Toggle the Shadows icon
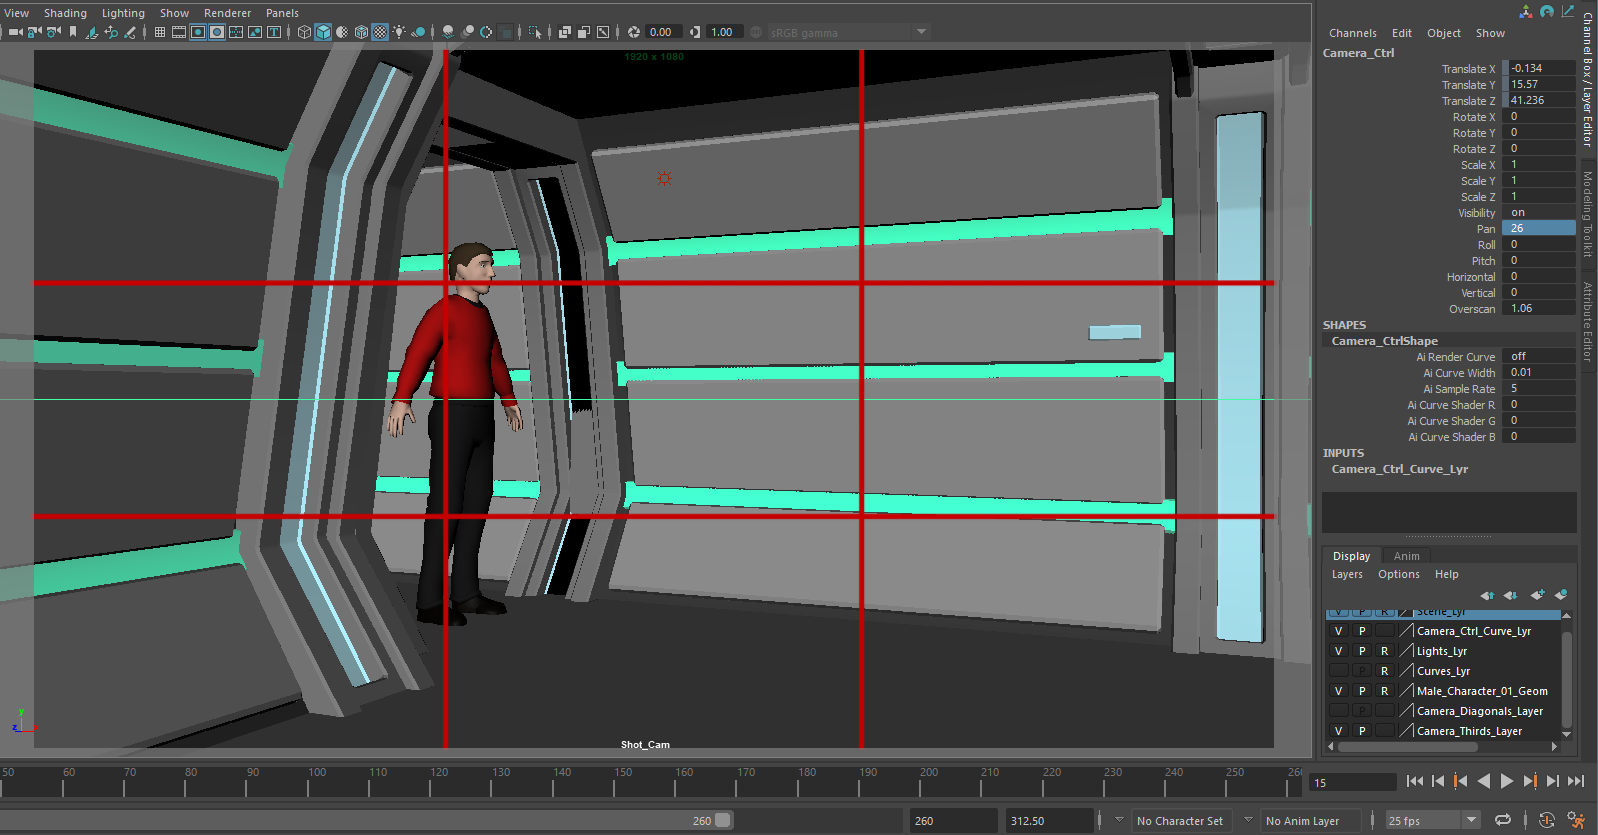Screen dimensions: 1598x835 418,32
